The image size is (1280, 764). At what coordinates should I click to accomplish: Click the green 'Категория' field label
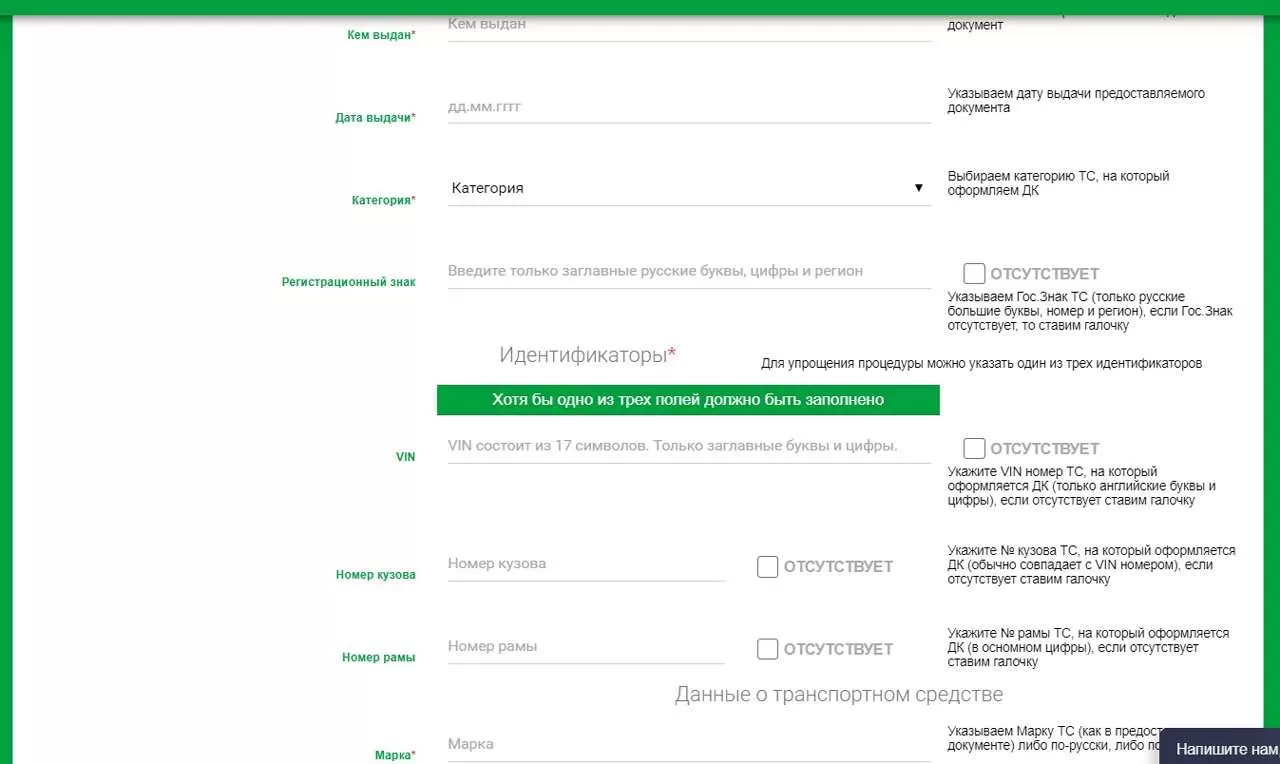click(383, 200)
